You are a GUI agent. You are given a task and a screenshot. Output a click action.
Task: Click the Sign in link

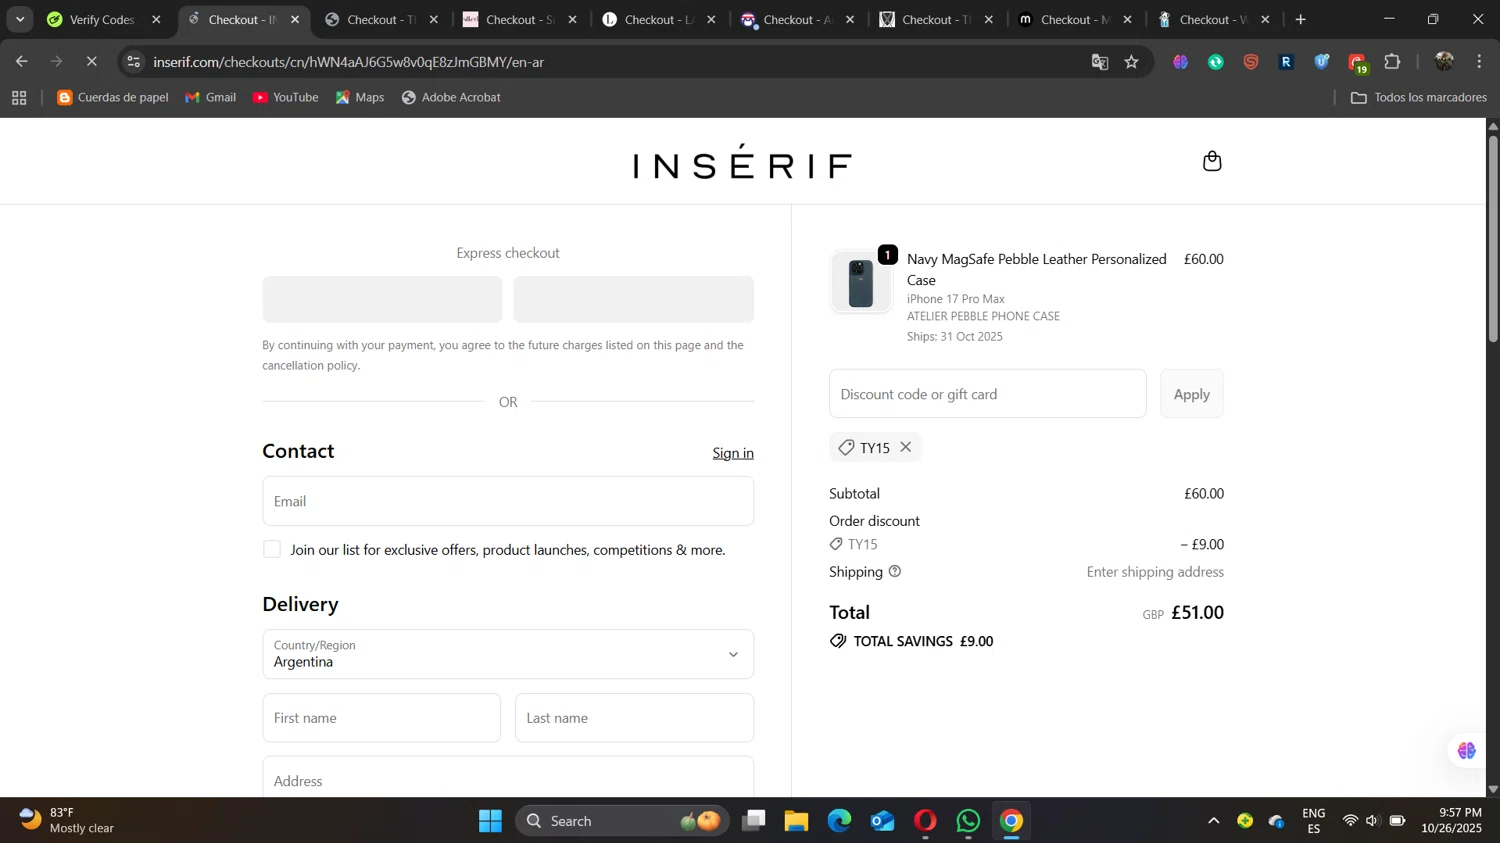pyautogui.click(x=733, y=453)
